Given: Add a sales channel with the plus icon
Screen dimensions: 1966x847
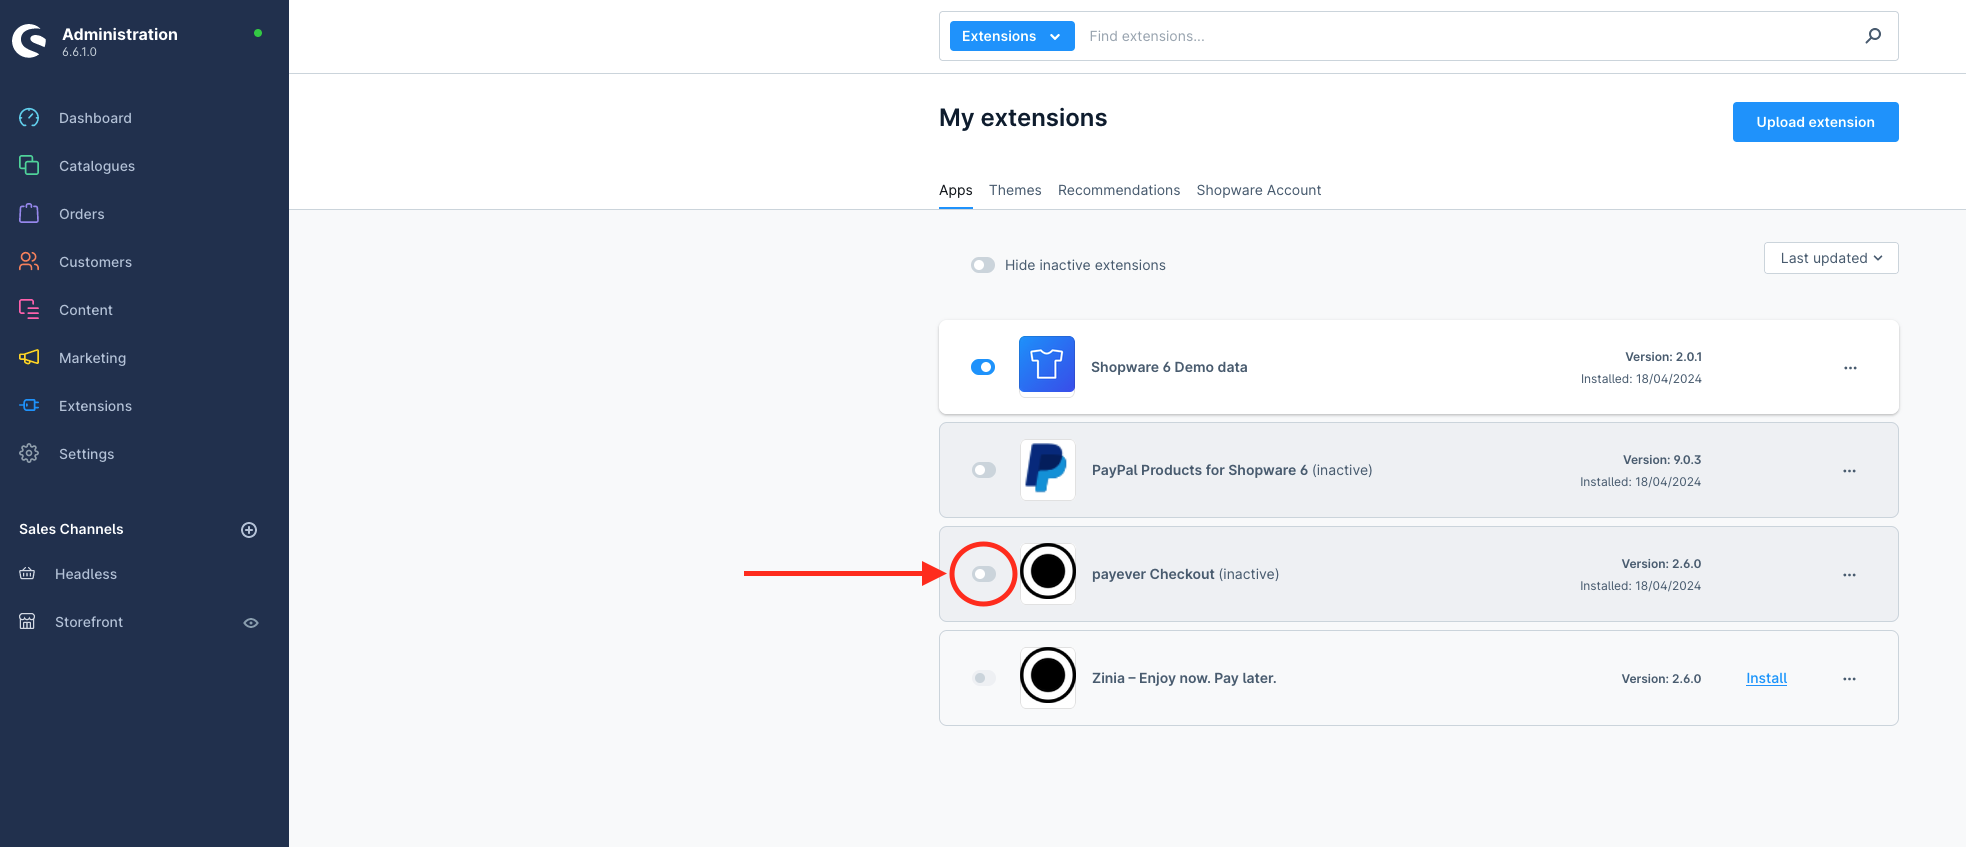Looking at the screenshot, I should coord(249,530).
